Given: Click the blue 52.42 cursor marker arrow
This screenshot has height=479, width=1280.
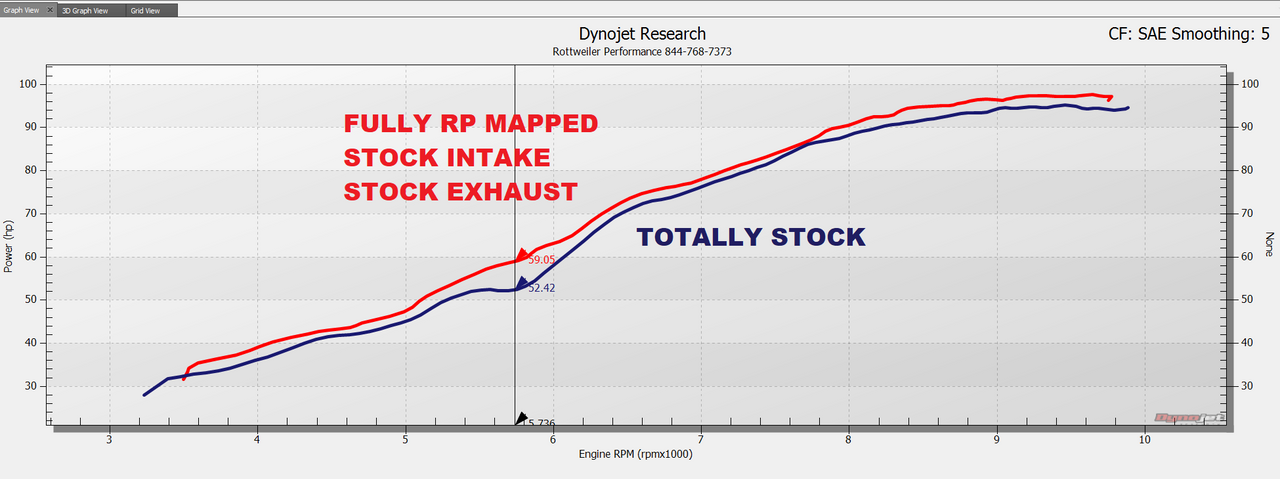Looking at the screenshot, I should pyautogui.click(x=522, y=284).
